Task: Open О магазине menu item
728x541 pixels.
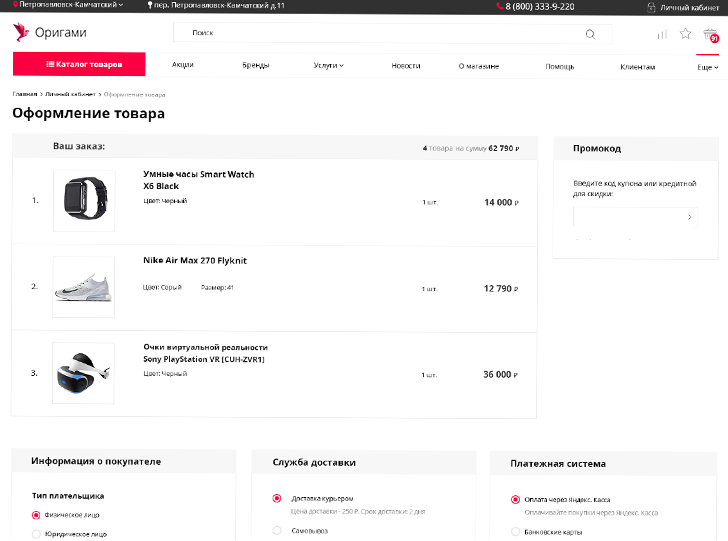Action: coord(479,66)
